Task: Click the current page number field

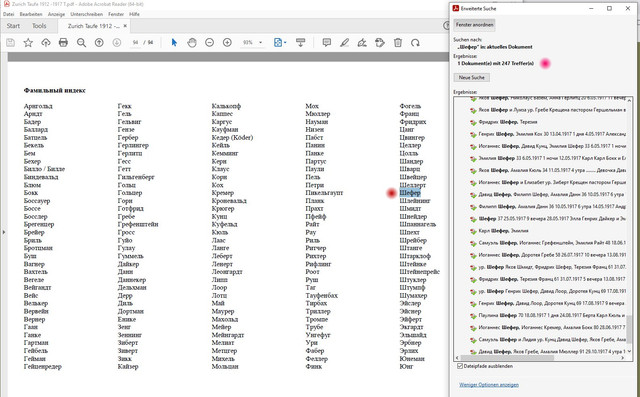Action: click(136, 42)
